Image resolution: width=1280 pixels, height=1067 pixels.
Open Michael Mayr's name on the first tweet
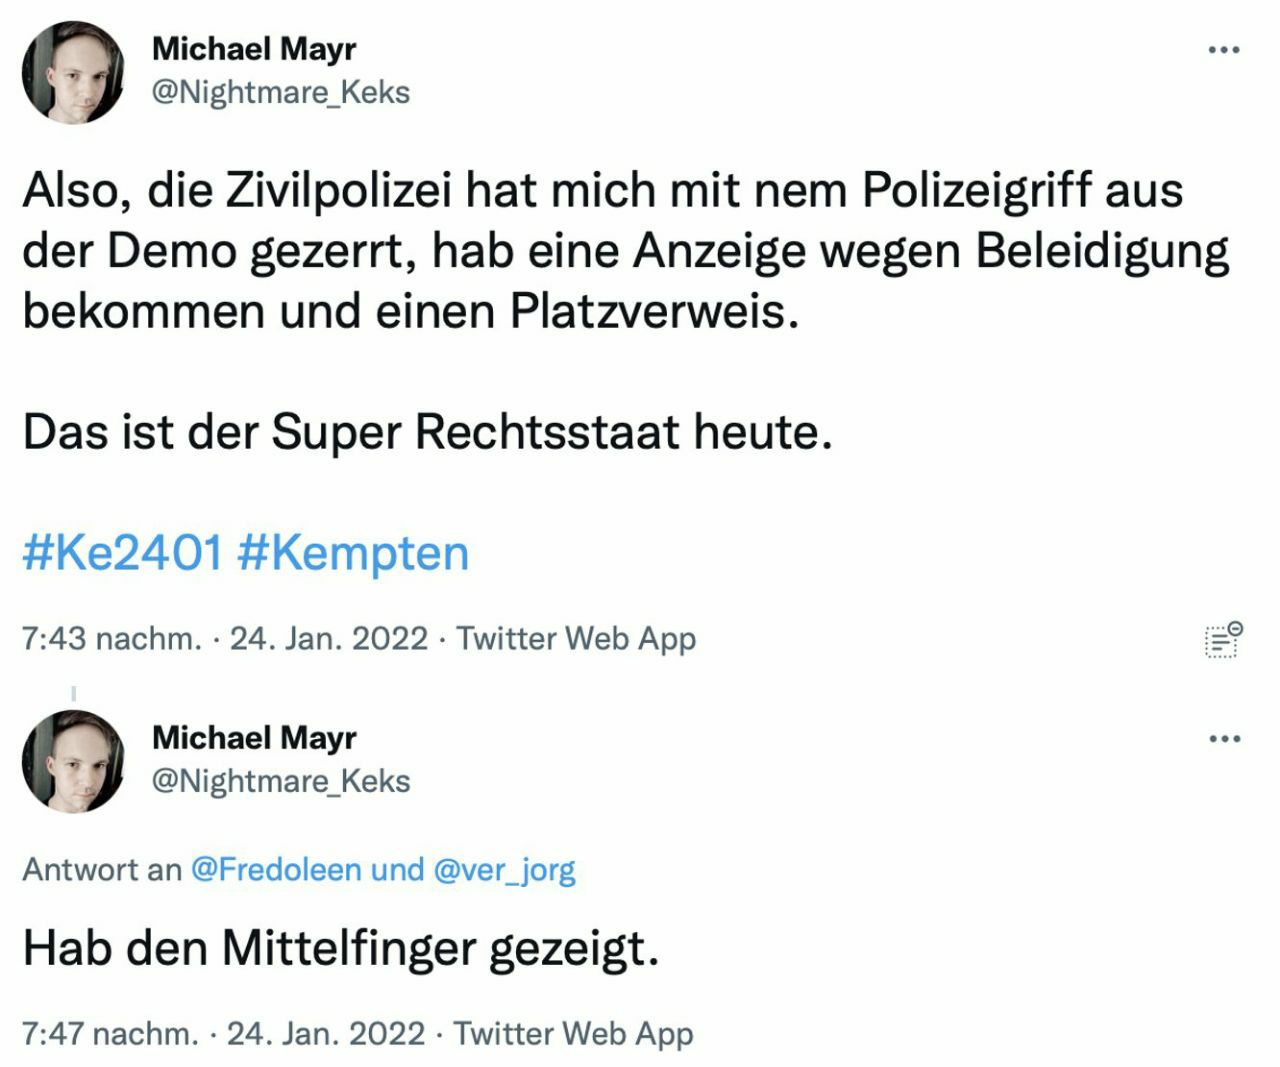pos(254,48)
